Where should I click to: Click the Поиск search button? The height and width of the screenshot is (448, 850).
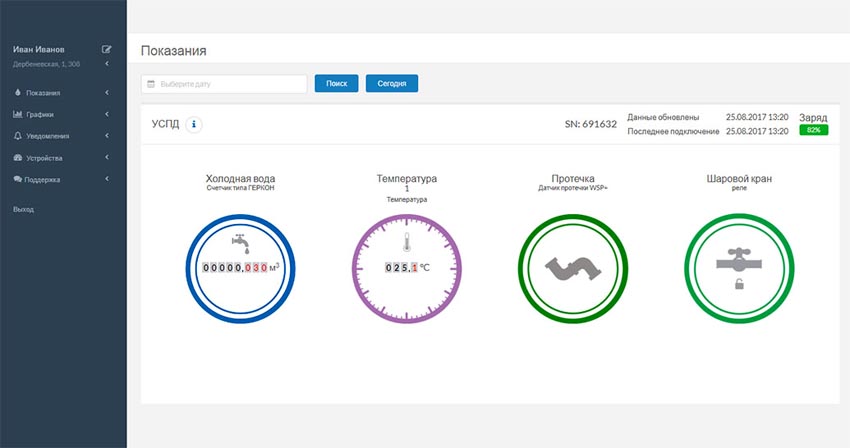coord(336,84)
